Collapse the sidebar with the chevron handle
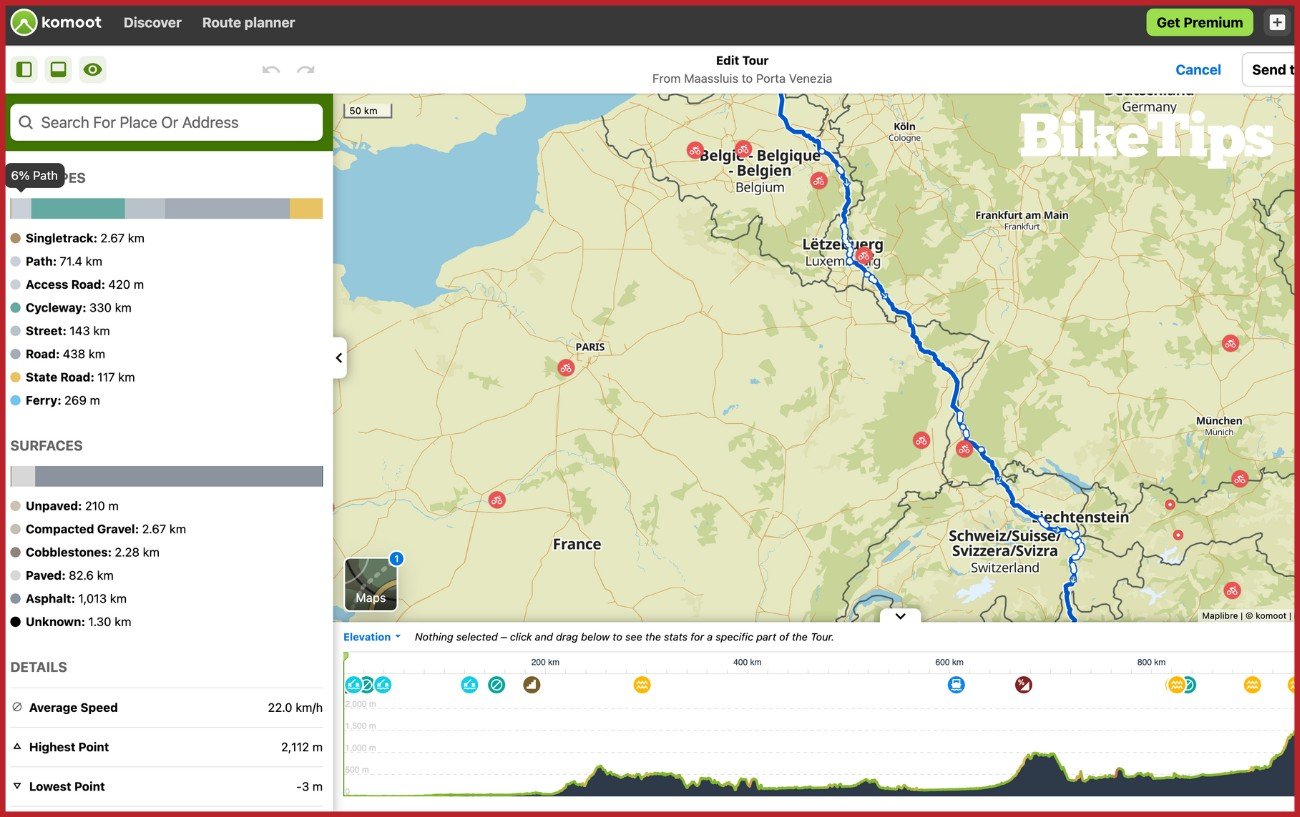Viewport: 1300px width, 817px height. tap(339, 357)
